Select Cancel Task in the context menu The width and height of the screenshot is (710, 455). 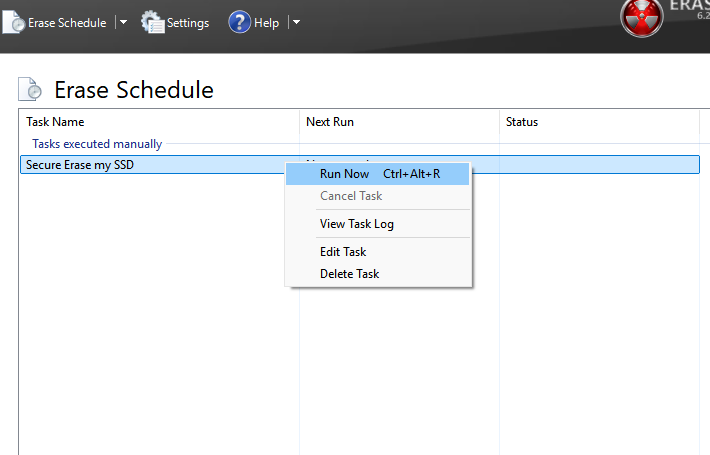[x=351, y=196]
